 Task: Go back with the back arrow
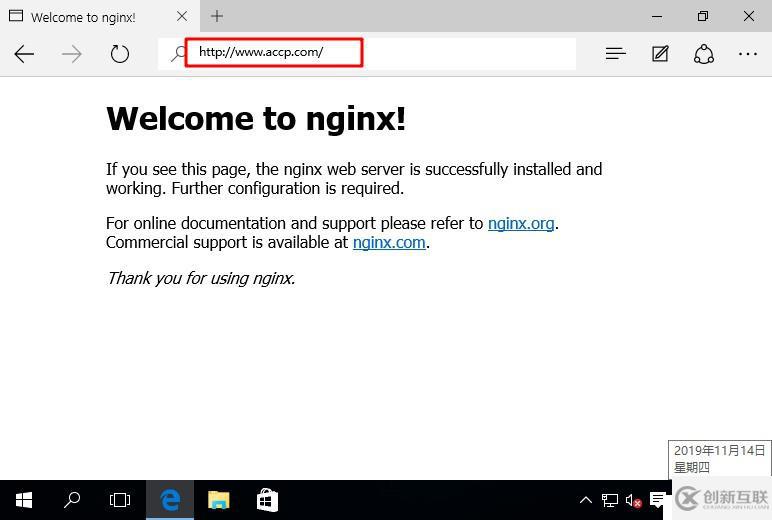[x=24, y=54]
